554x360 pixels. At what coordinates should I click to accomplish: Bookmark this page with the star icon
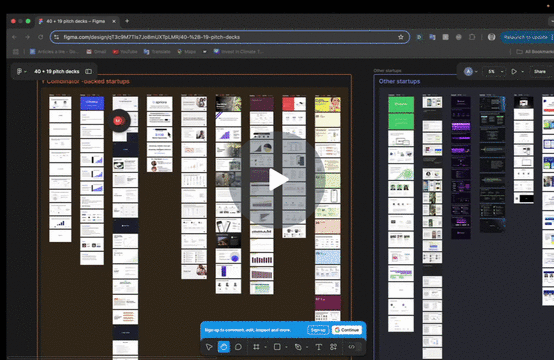point(401,37)
